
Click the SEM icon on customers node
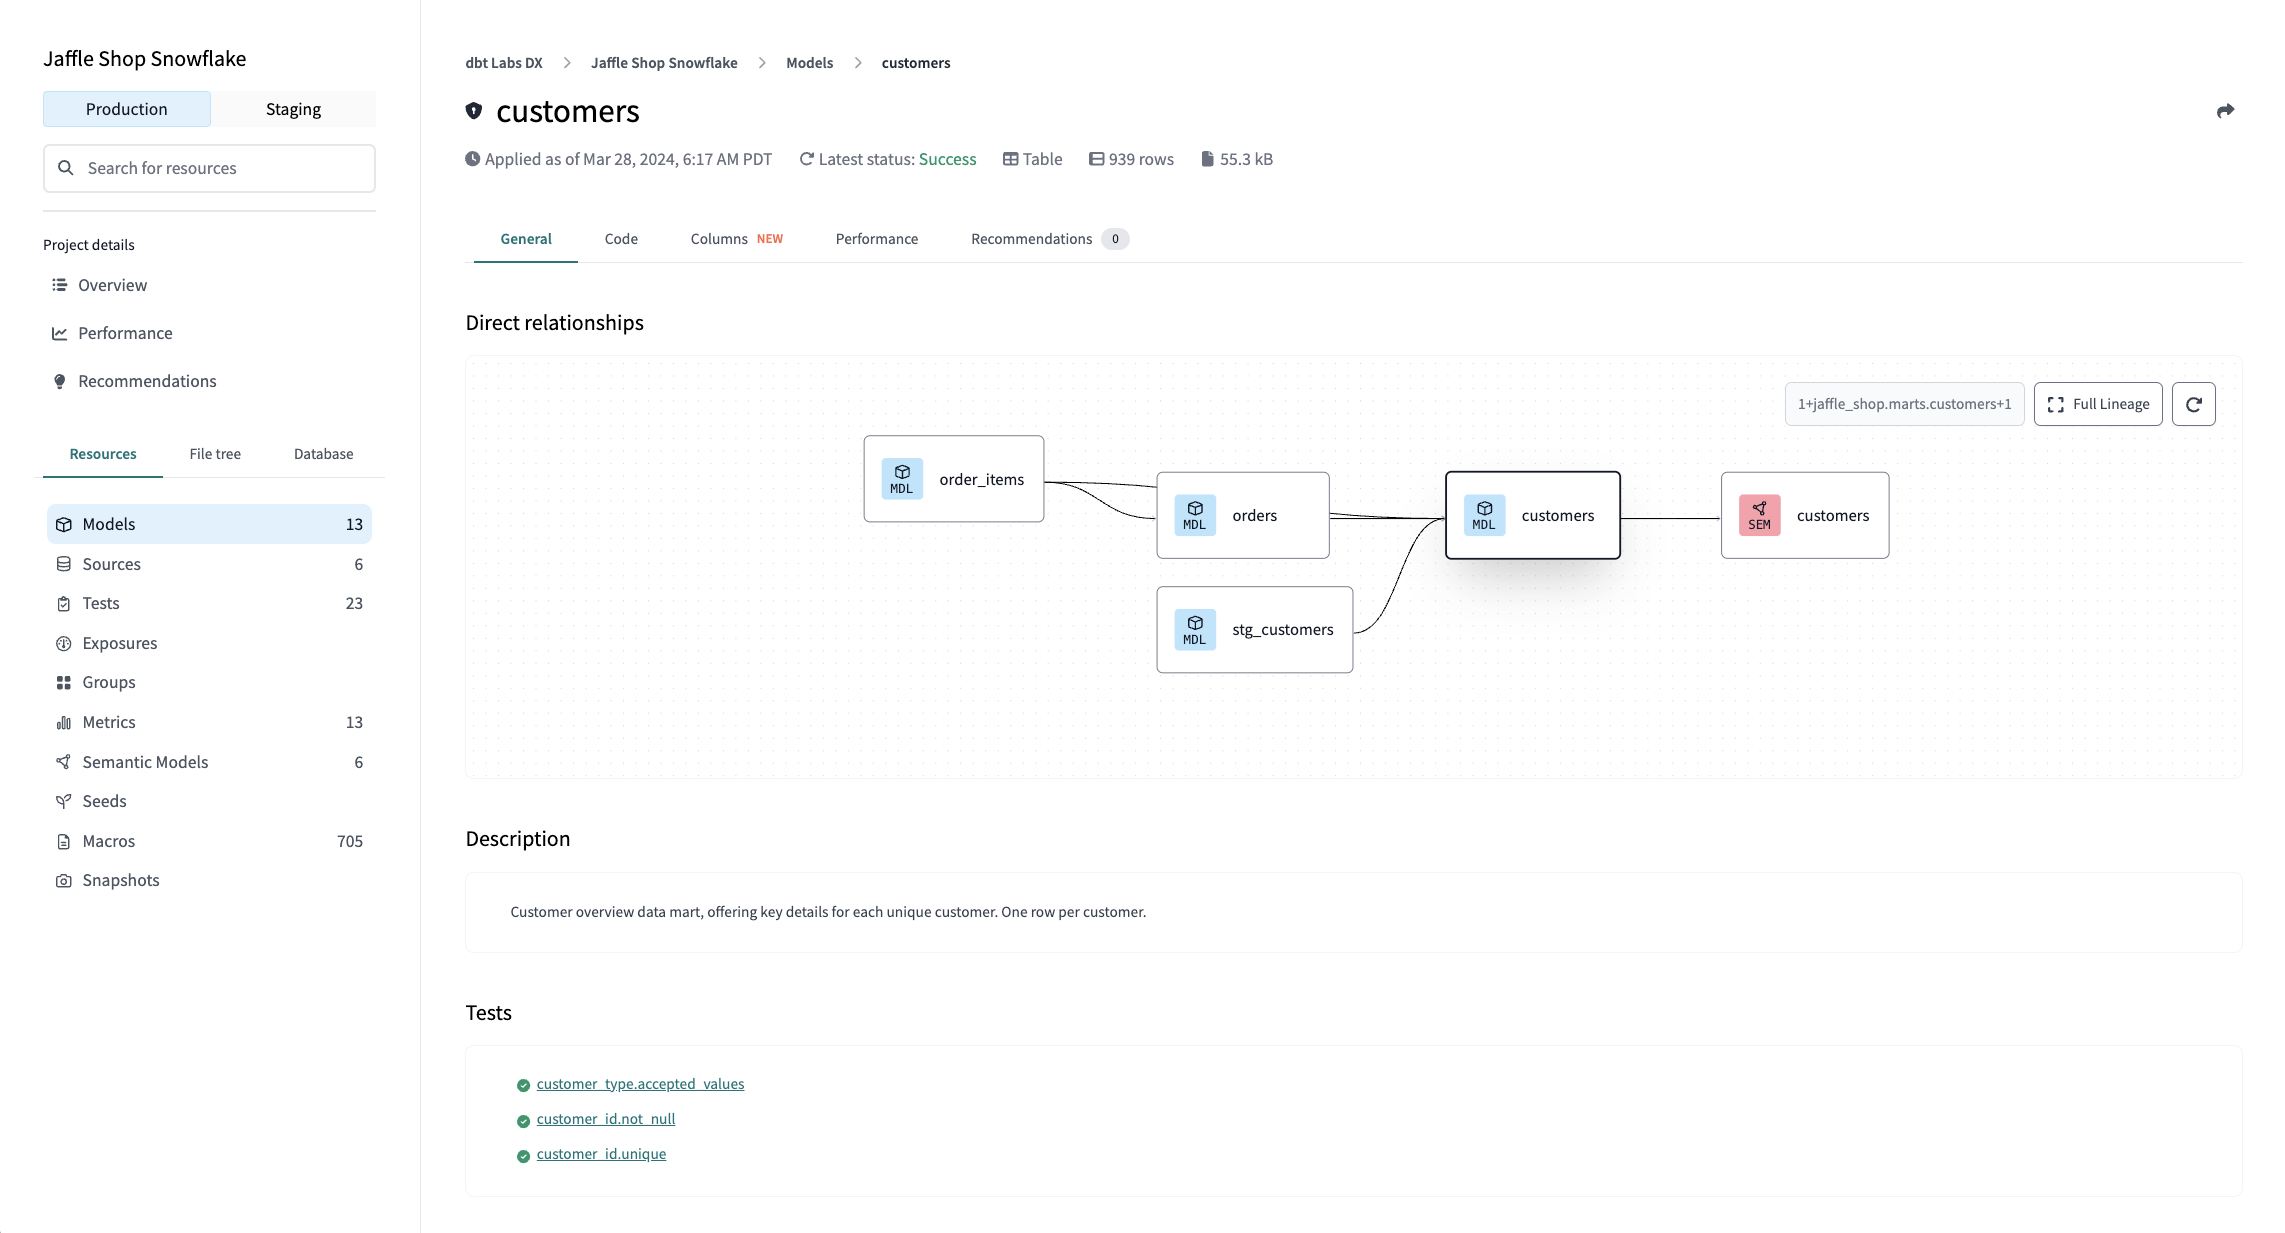tap(1758, 515)
